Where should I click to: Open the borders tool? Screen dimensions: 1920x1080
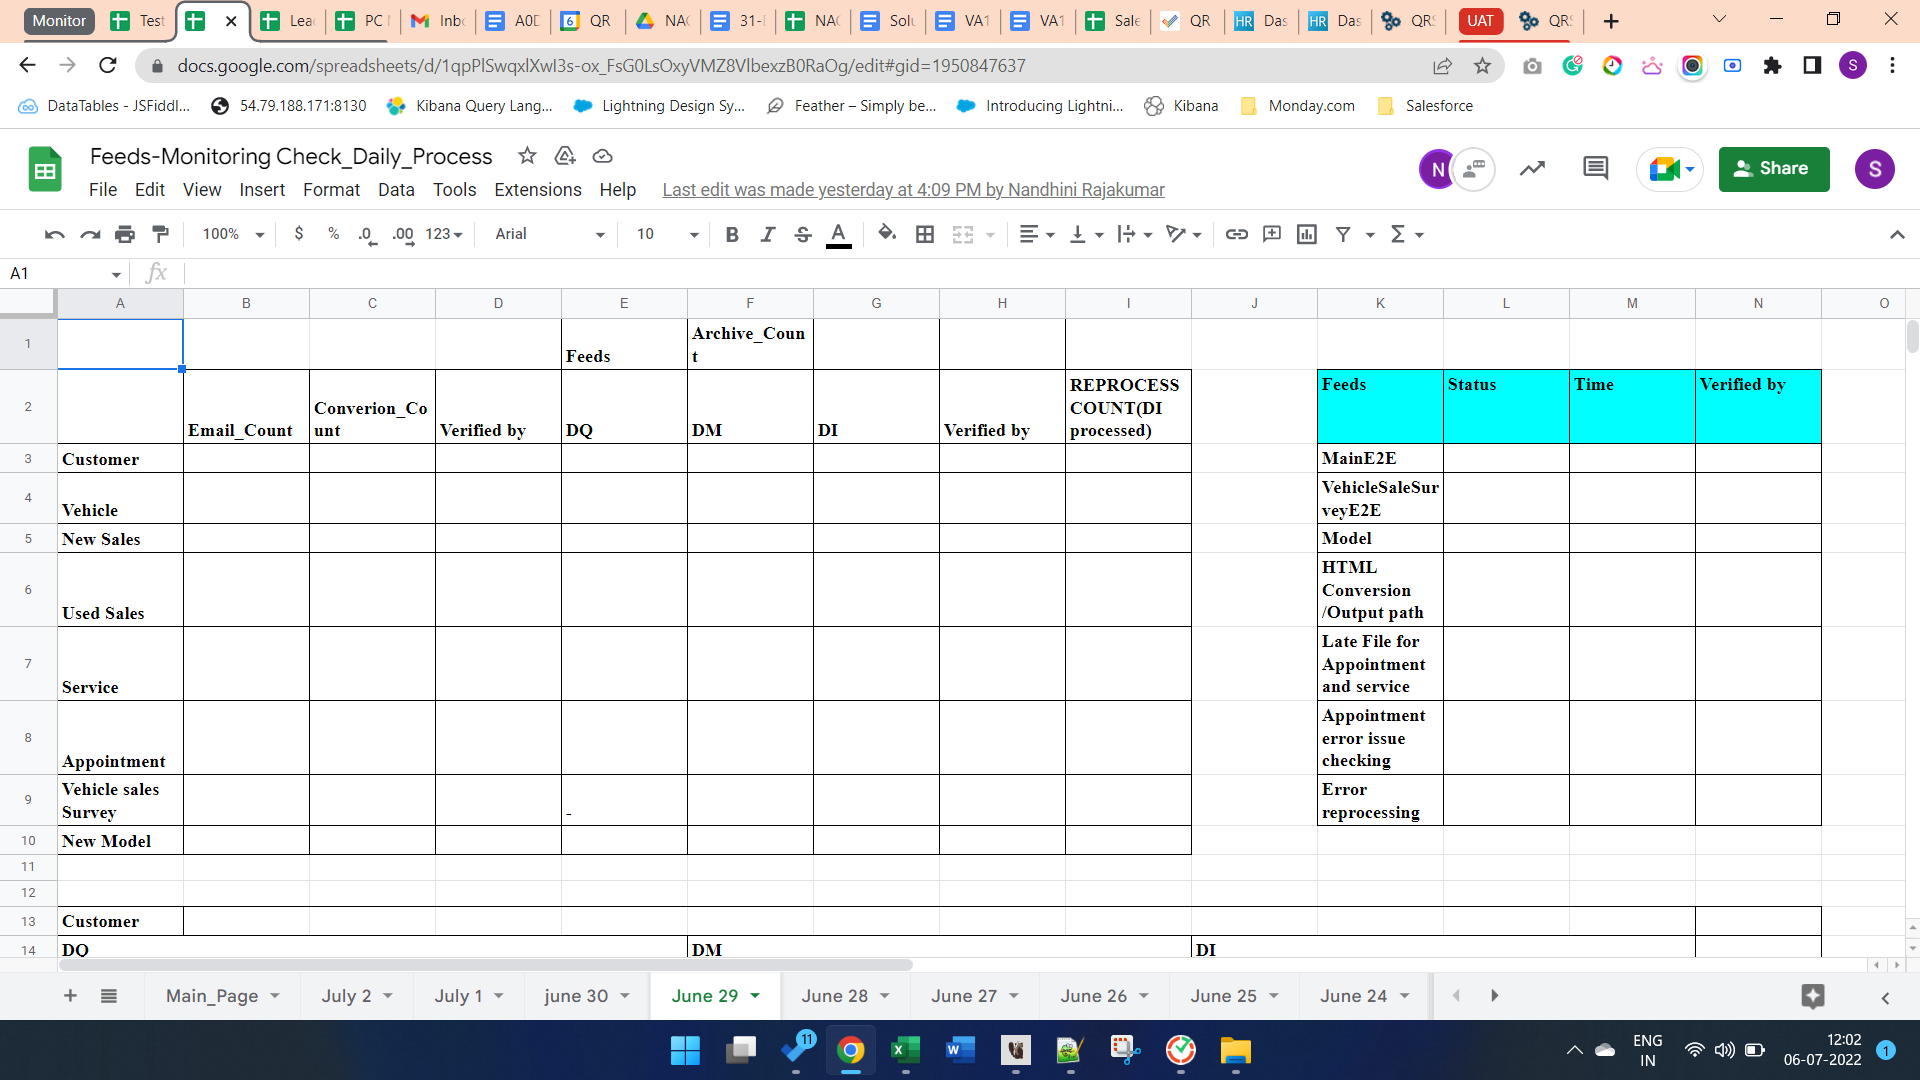click(925, 234)
